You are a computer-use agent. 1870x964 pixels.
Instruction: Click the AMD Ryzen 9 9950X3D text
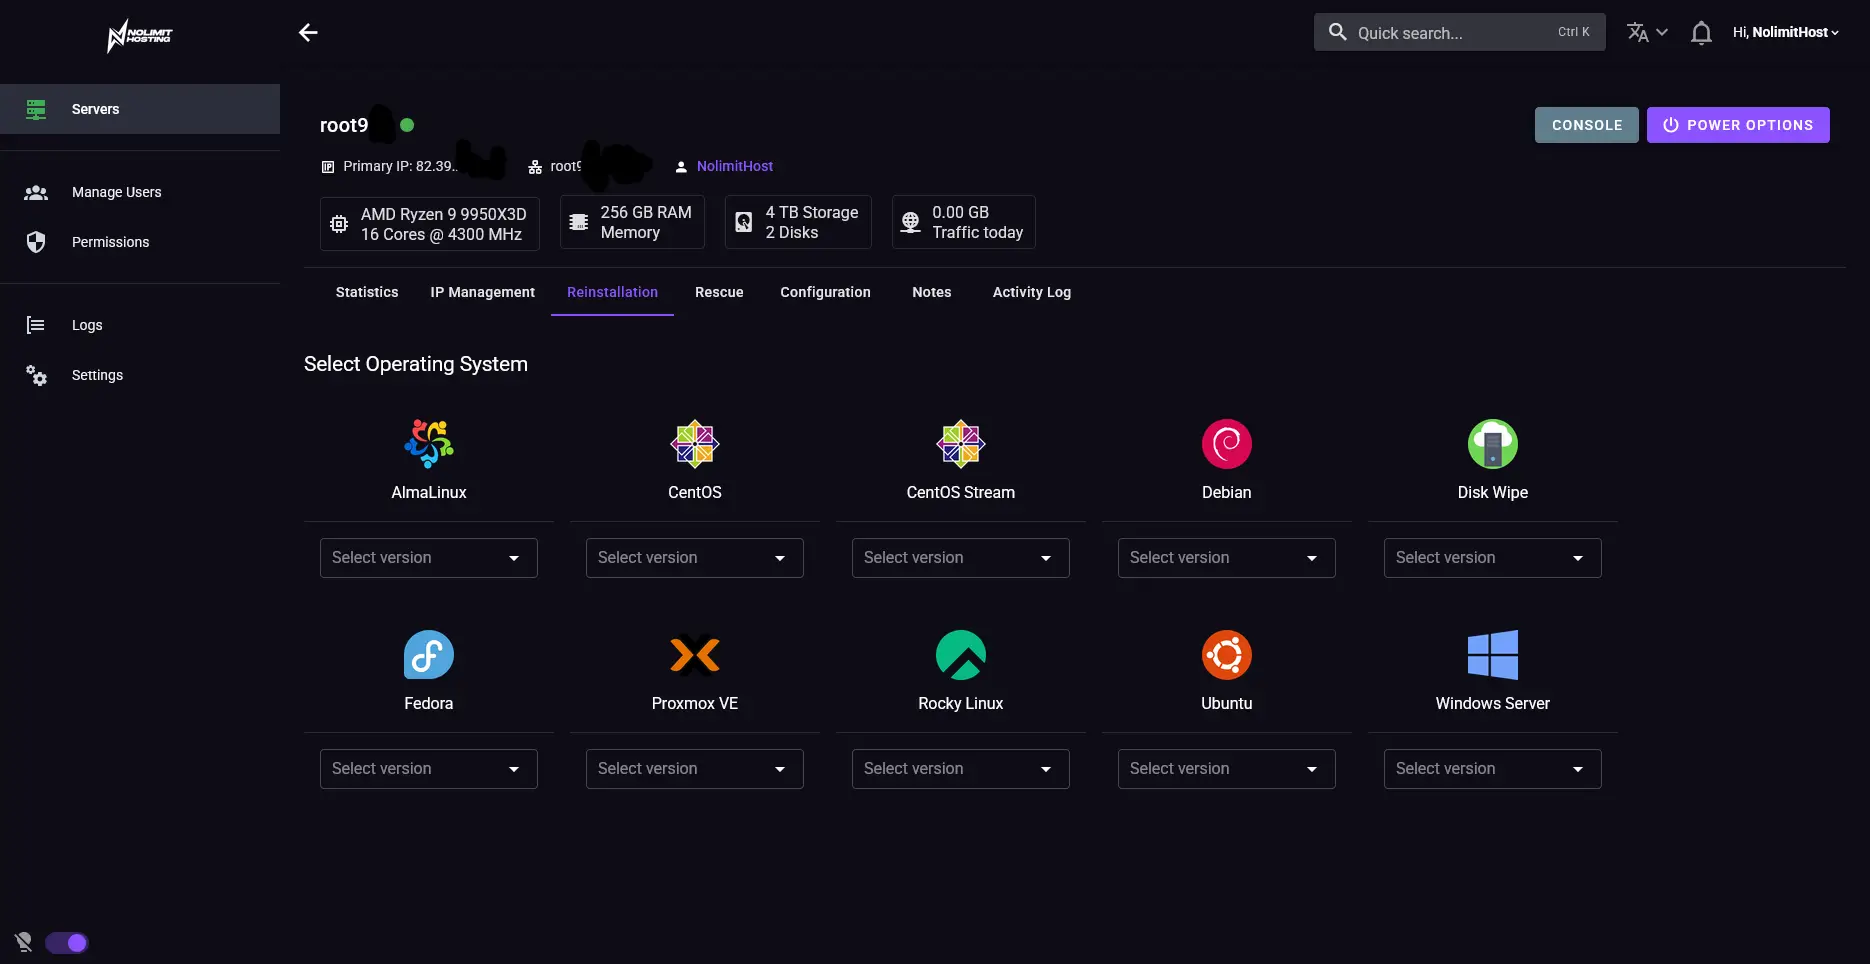444,214
